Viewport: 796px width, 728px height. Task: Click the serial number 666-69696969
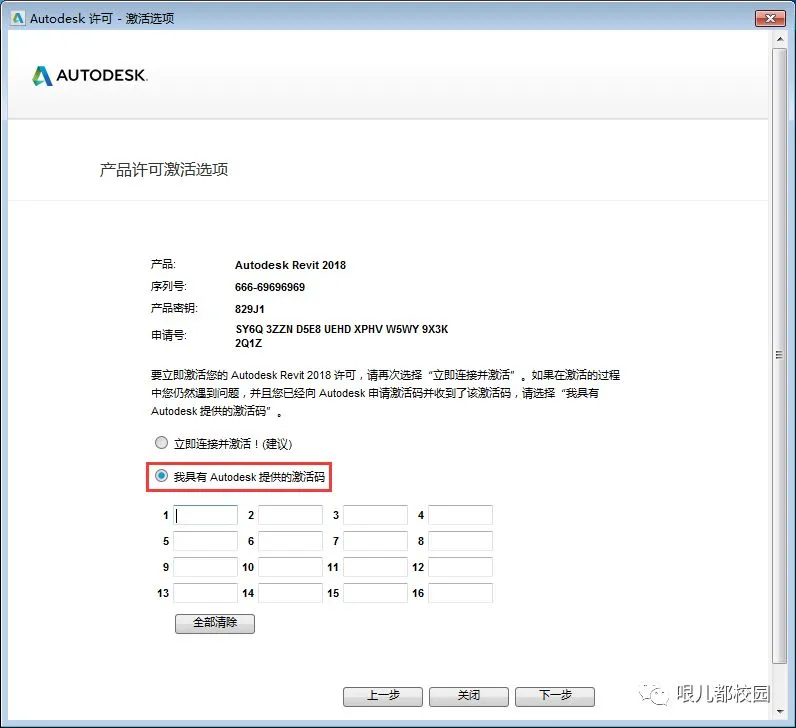[270, 287]
